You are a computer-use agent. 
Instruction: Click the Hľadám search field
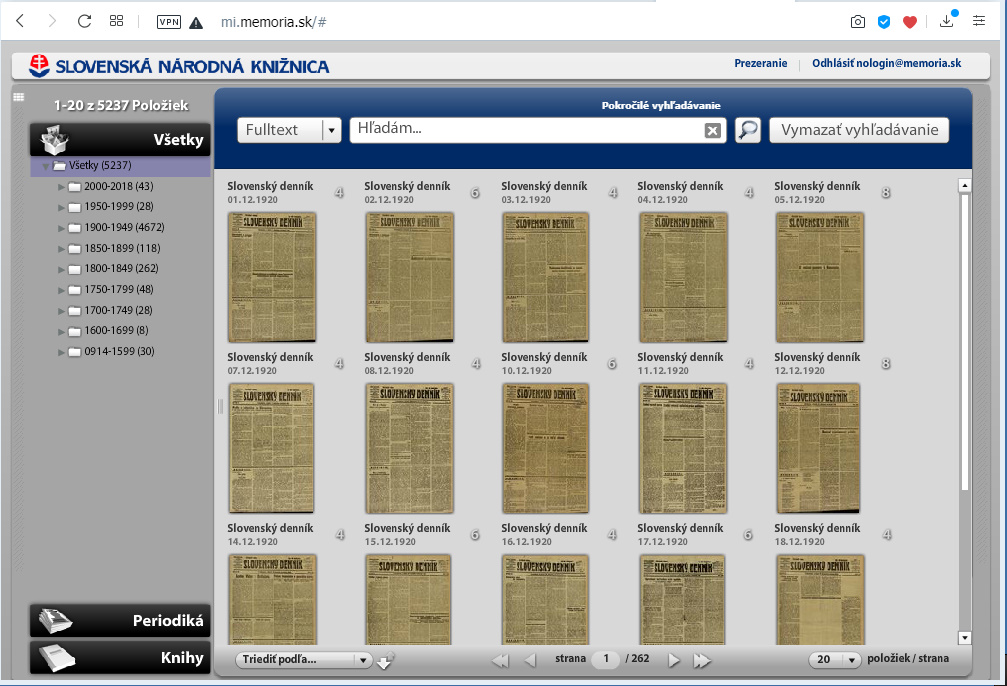(x=527, y=130)
